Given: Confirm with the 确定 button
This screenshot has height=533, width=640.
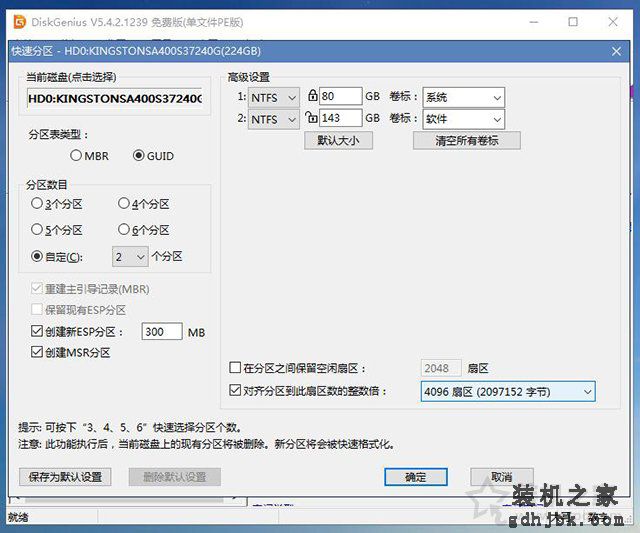Looking at the screenshot, I should pyautogui.click(x=416, y=477).
